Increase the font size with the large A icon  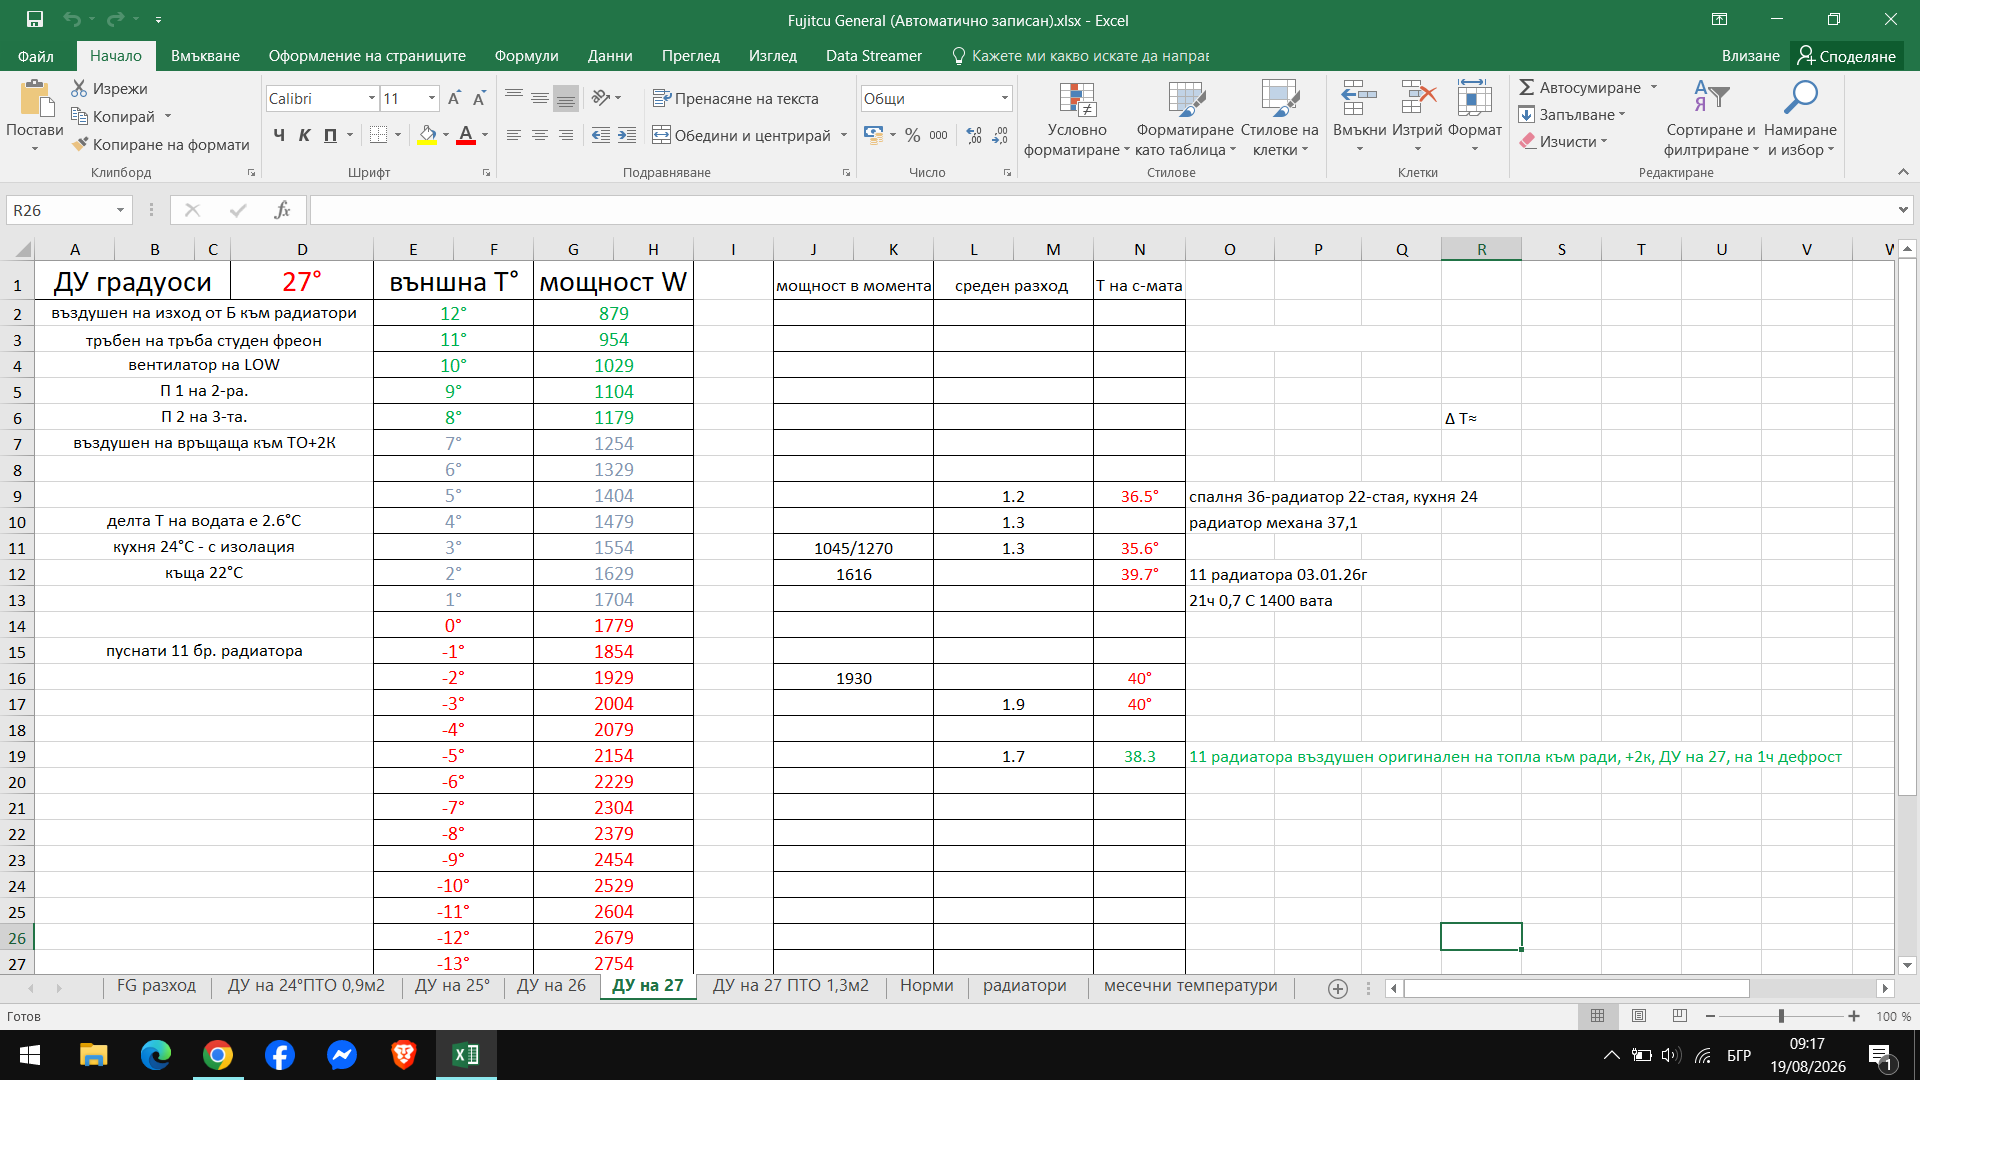pos(454,98)
